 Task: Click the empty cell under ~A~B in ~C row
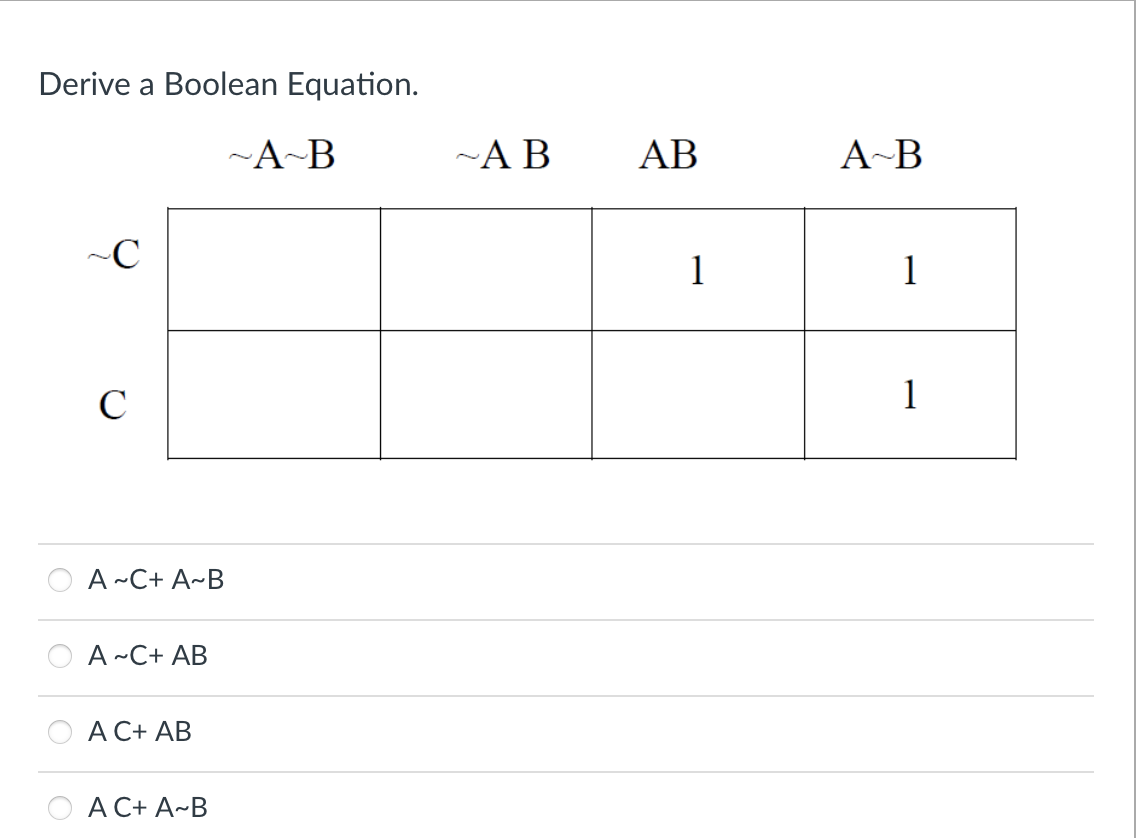pos(274,268)
